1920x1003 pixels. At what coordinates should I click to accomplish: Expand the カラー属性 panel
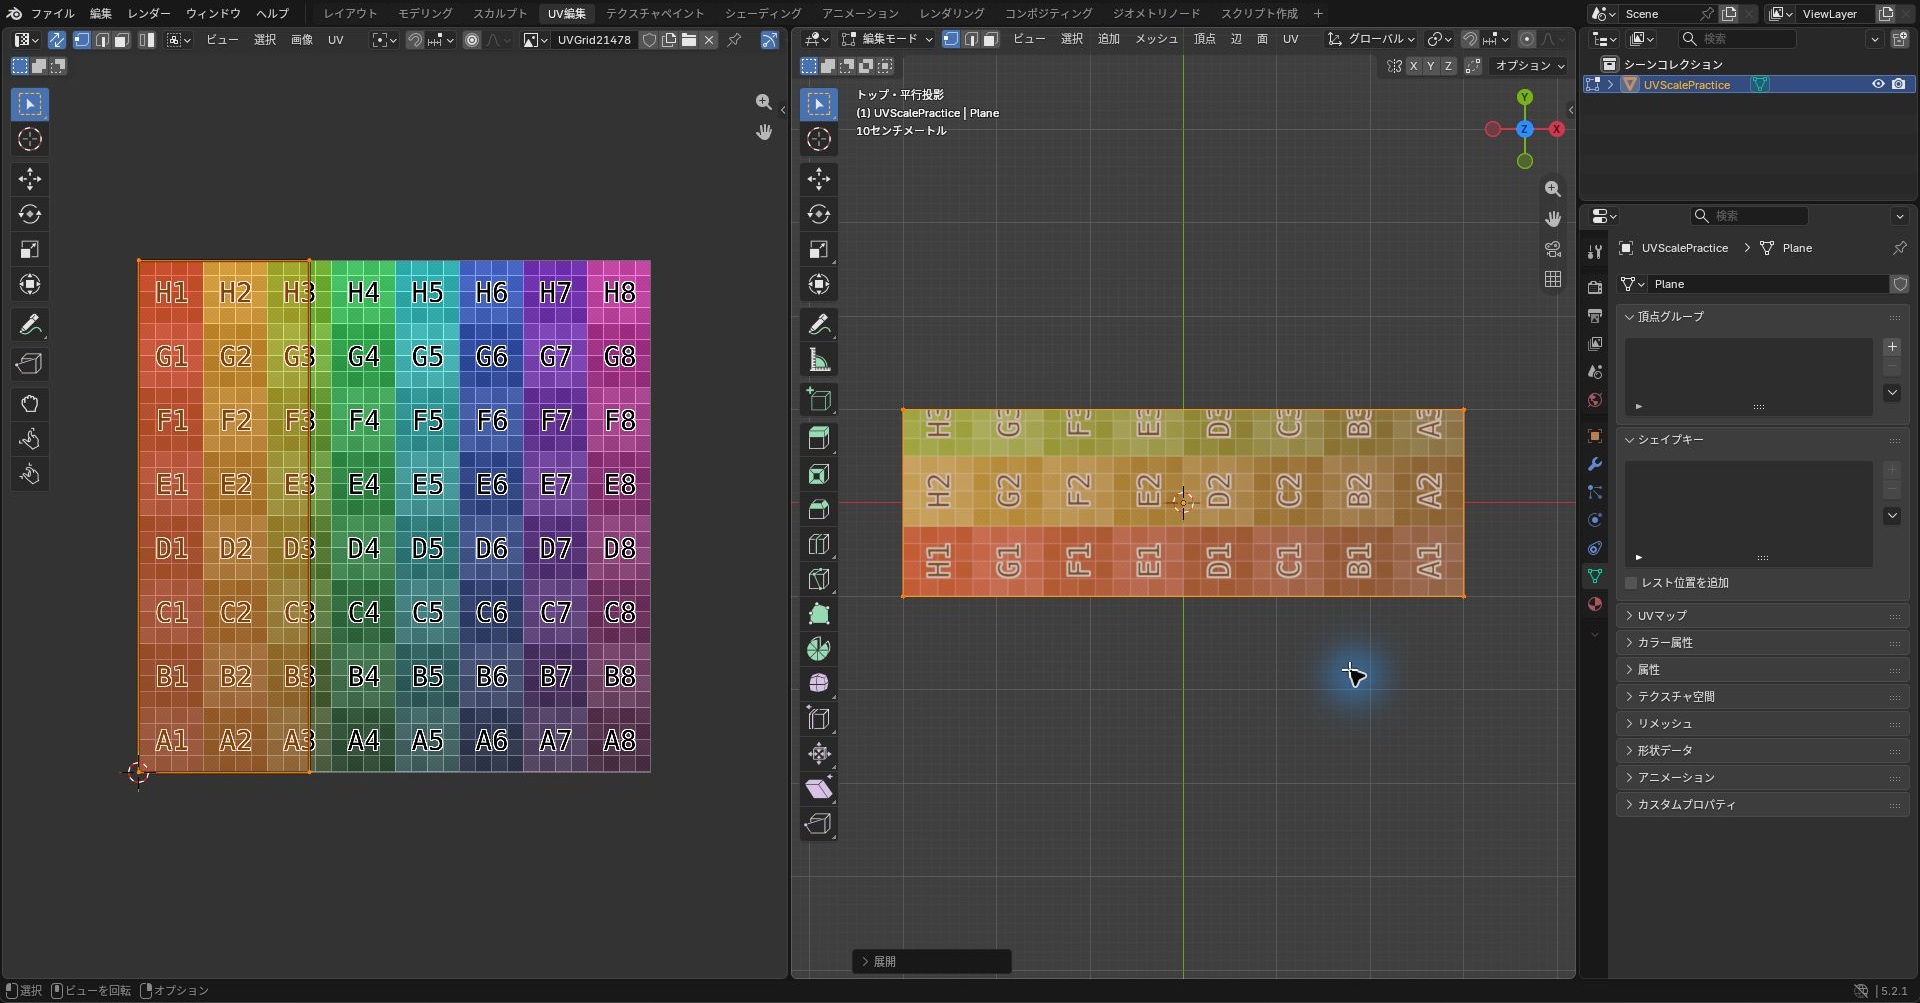pyautogui.click(x=1762, y=643)
